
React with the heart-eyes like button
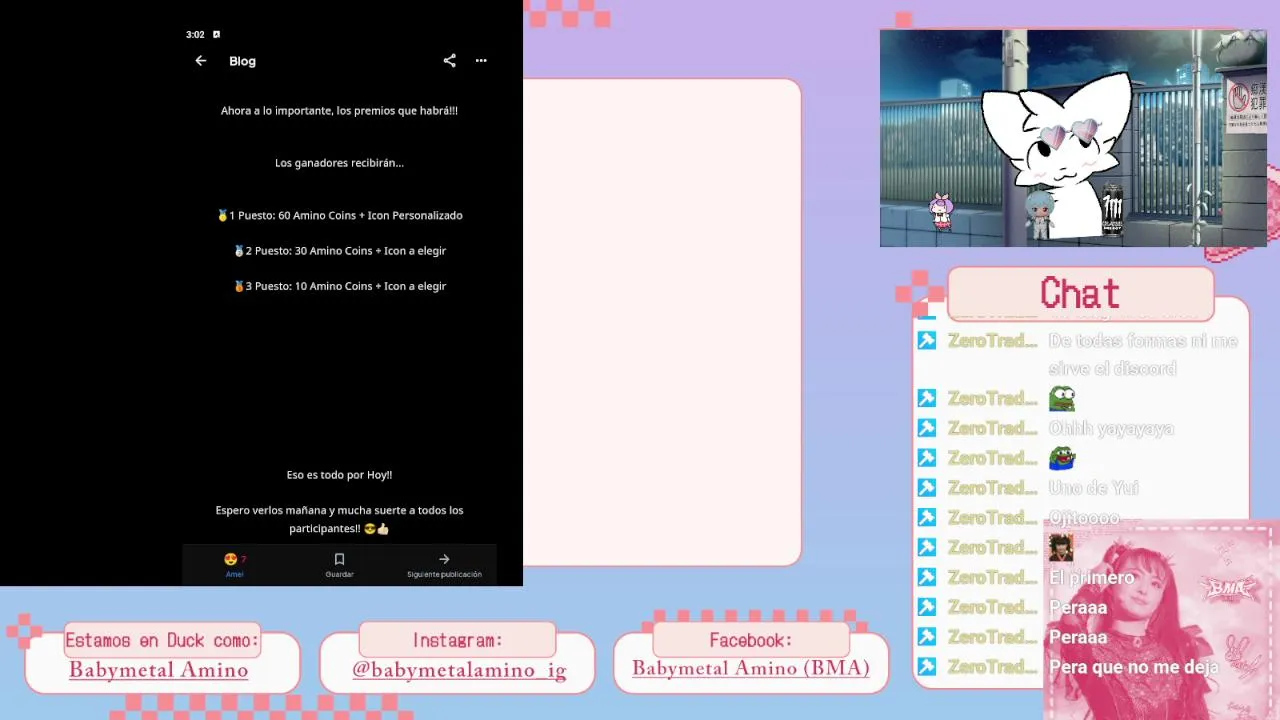pyautogui.click(x=234, y=564)
